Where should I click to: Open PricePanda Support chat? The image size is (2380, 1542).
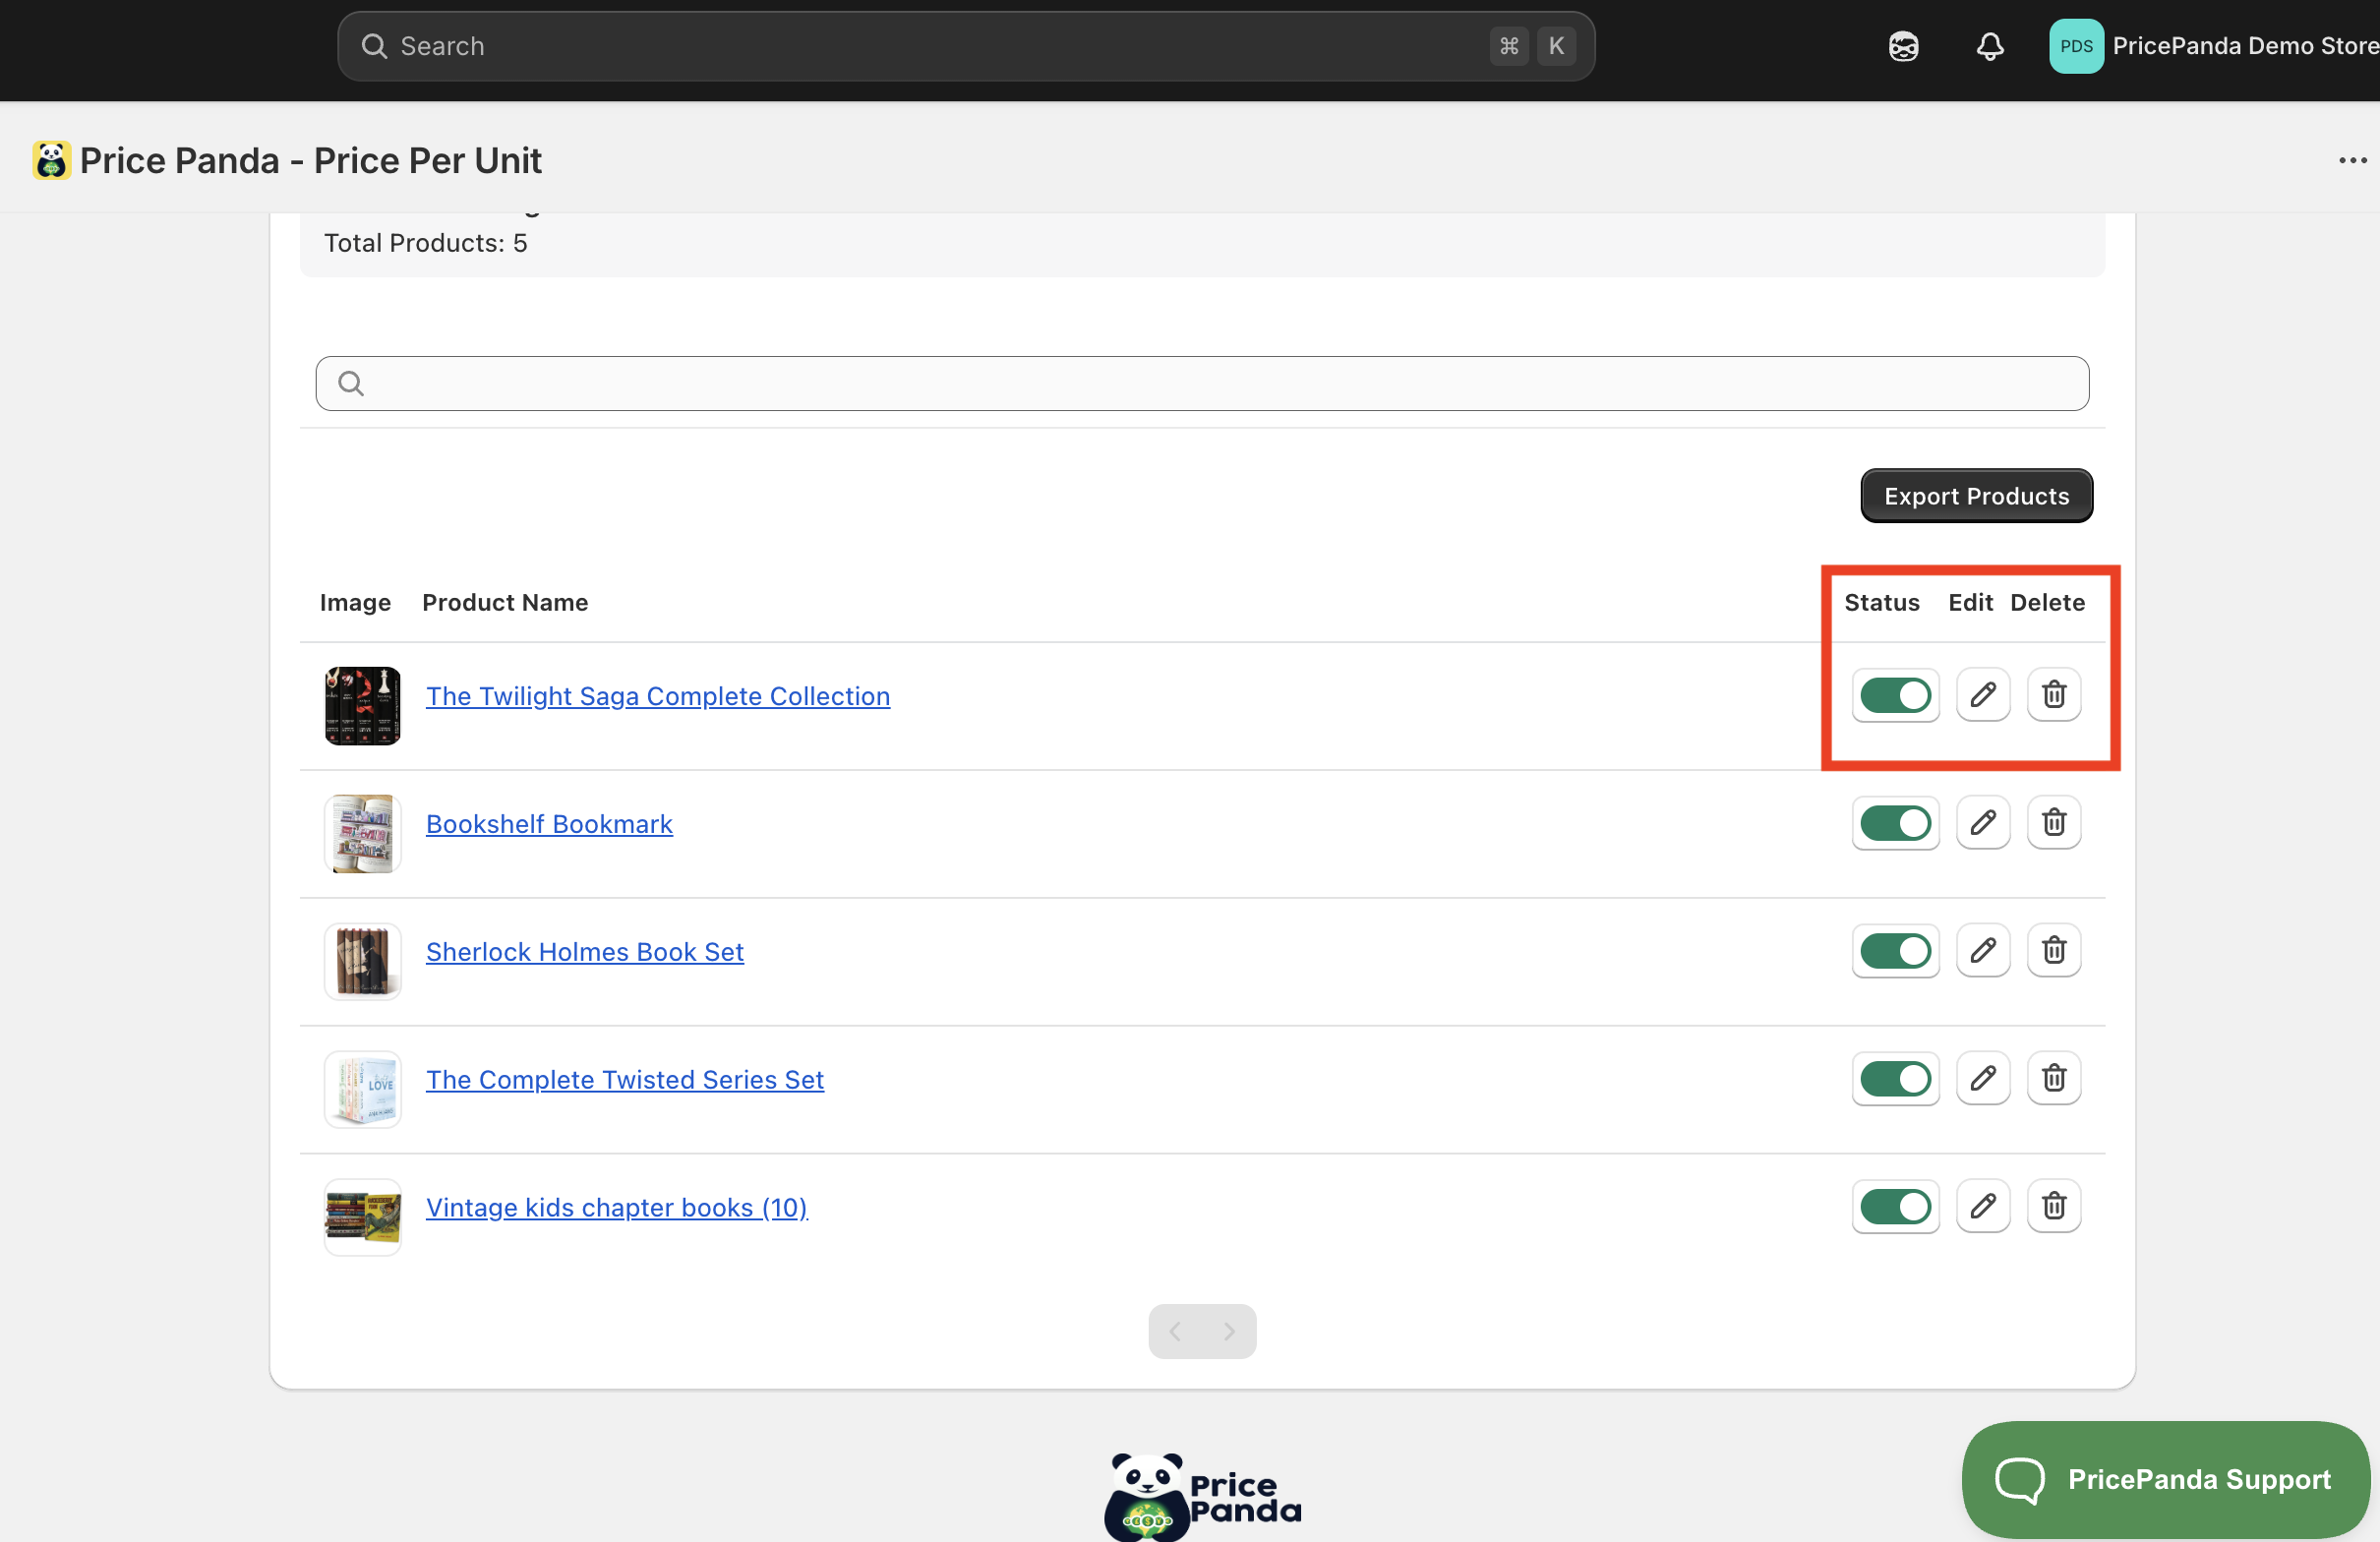[2165, 1479]
